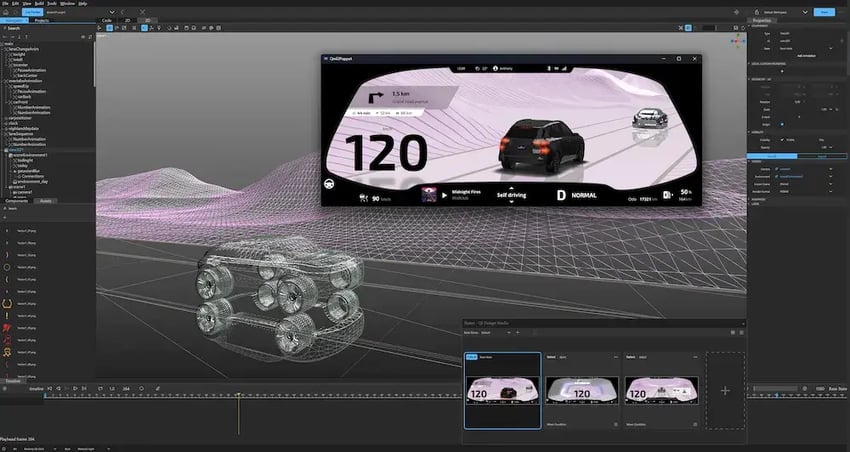
Task: Maximize the Qml2Puppet preview window
Action: point(679,59)
